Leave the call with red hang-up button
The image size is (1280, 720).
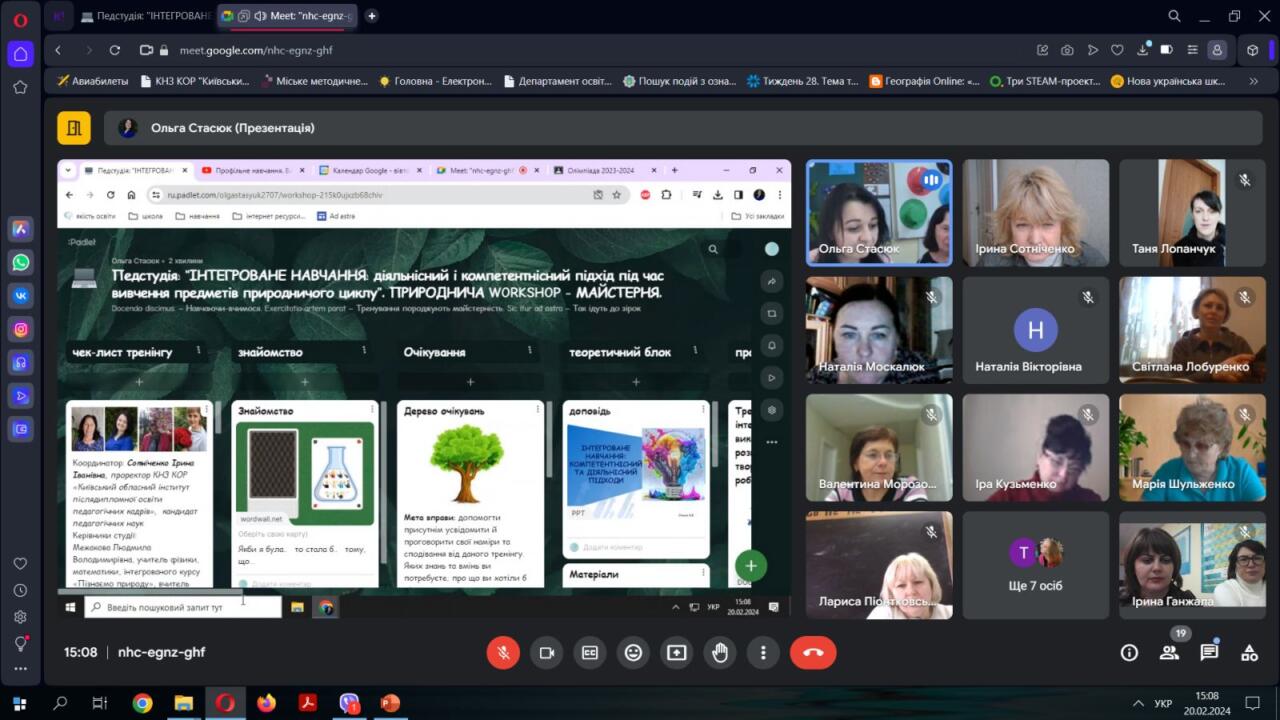coord(813,653)
